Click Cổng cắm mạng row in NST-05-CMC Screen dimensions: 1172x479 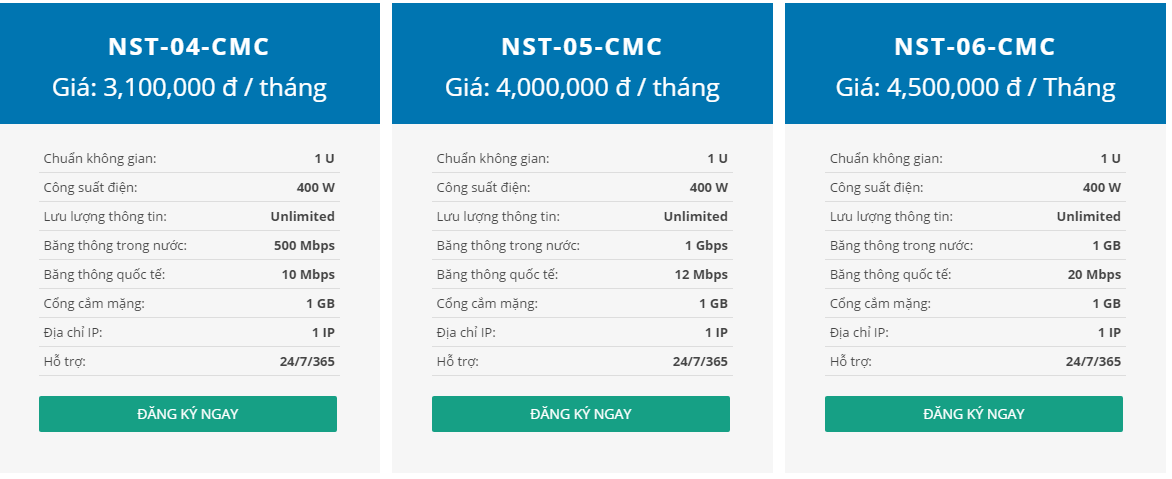[x=582, y=303]
